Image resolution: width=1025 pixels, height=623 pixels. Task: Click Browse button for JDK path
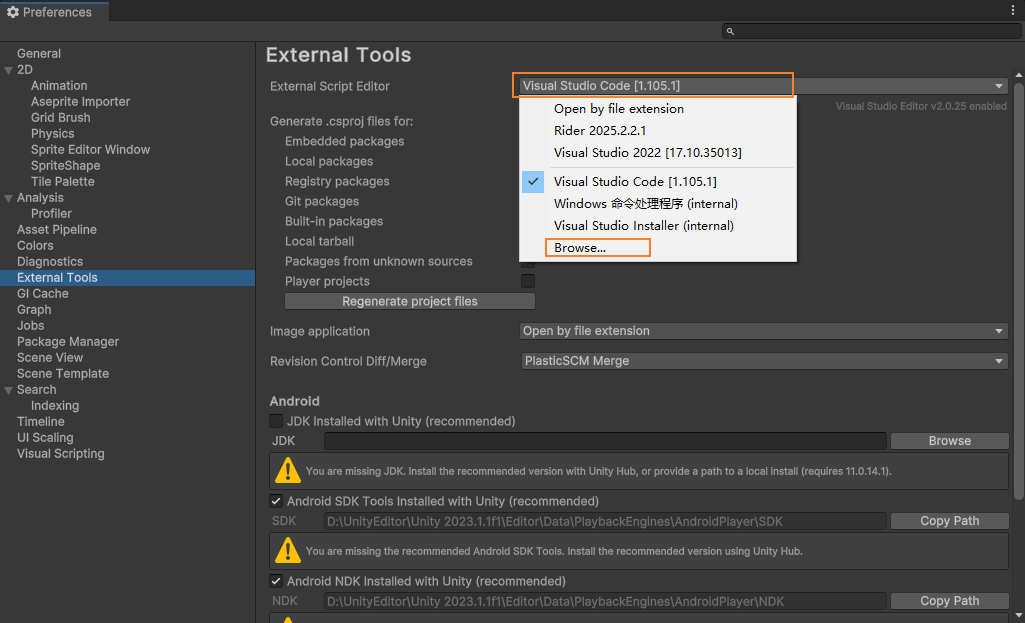click(949, 441)
